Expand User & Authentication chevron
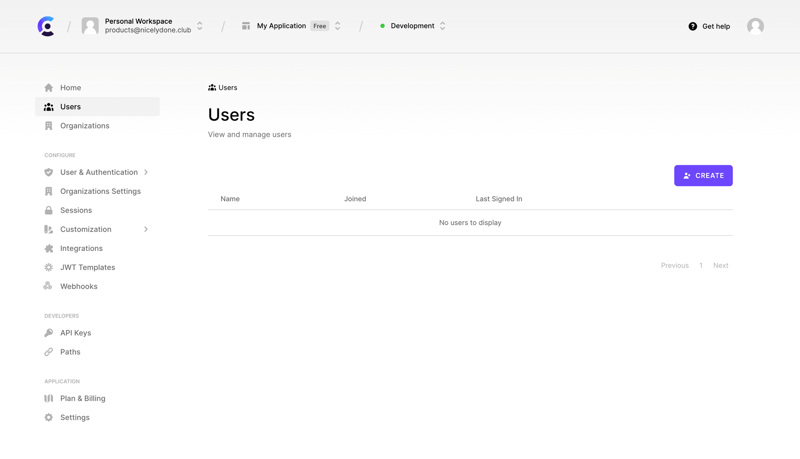 click(x=146, y=172)
